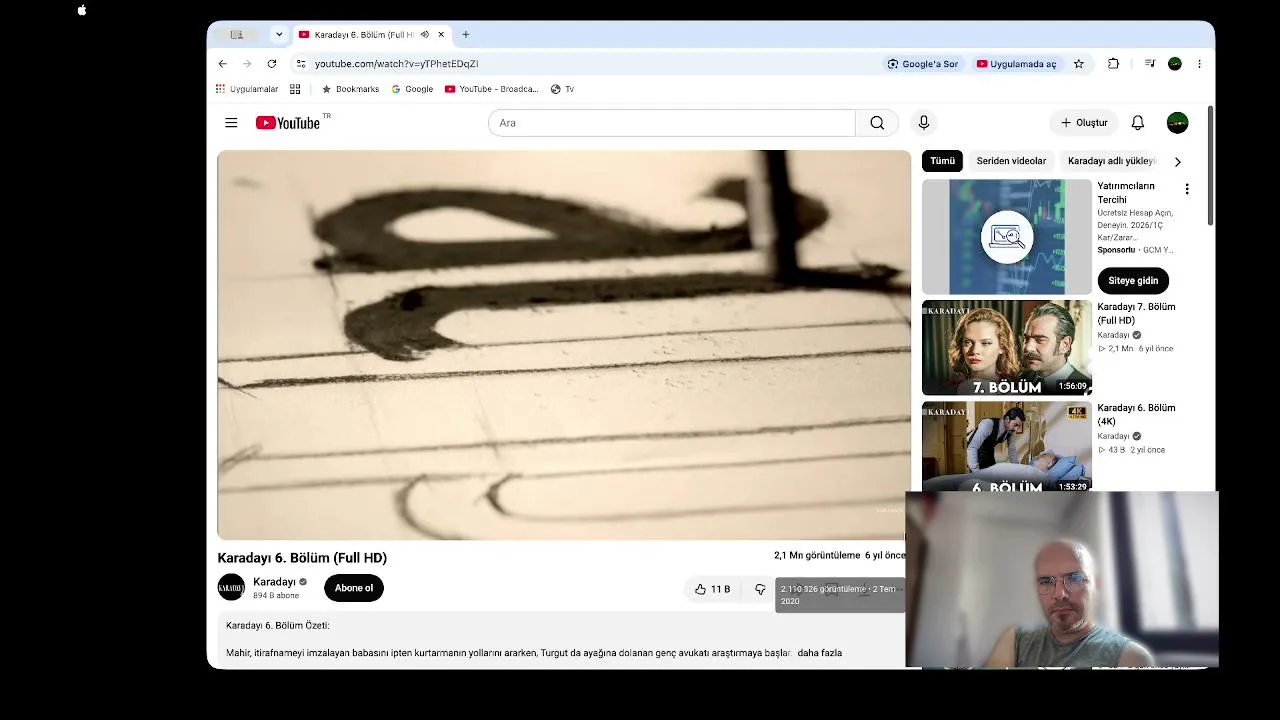Select the Tümü filter chip
The image size is (1280, 720).
tap(942, 161)
